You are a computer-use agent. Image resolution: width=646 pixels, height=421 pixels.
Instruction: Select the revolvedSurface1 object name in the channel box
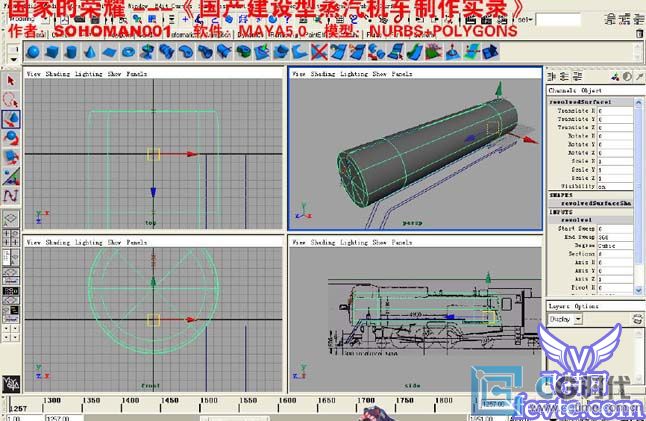pyautogui.click(x=580, y=102)
